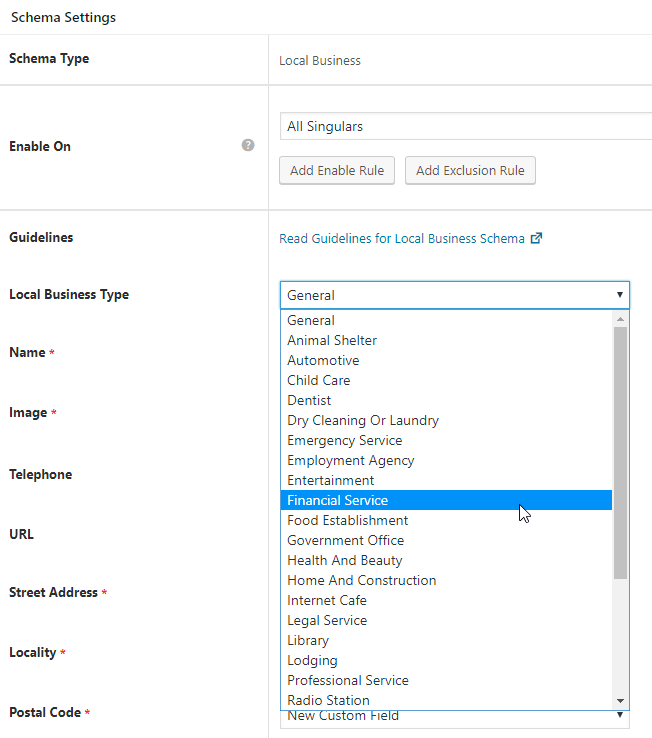Click Add Enable Rule button

click(337, 170)
